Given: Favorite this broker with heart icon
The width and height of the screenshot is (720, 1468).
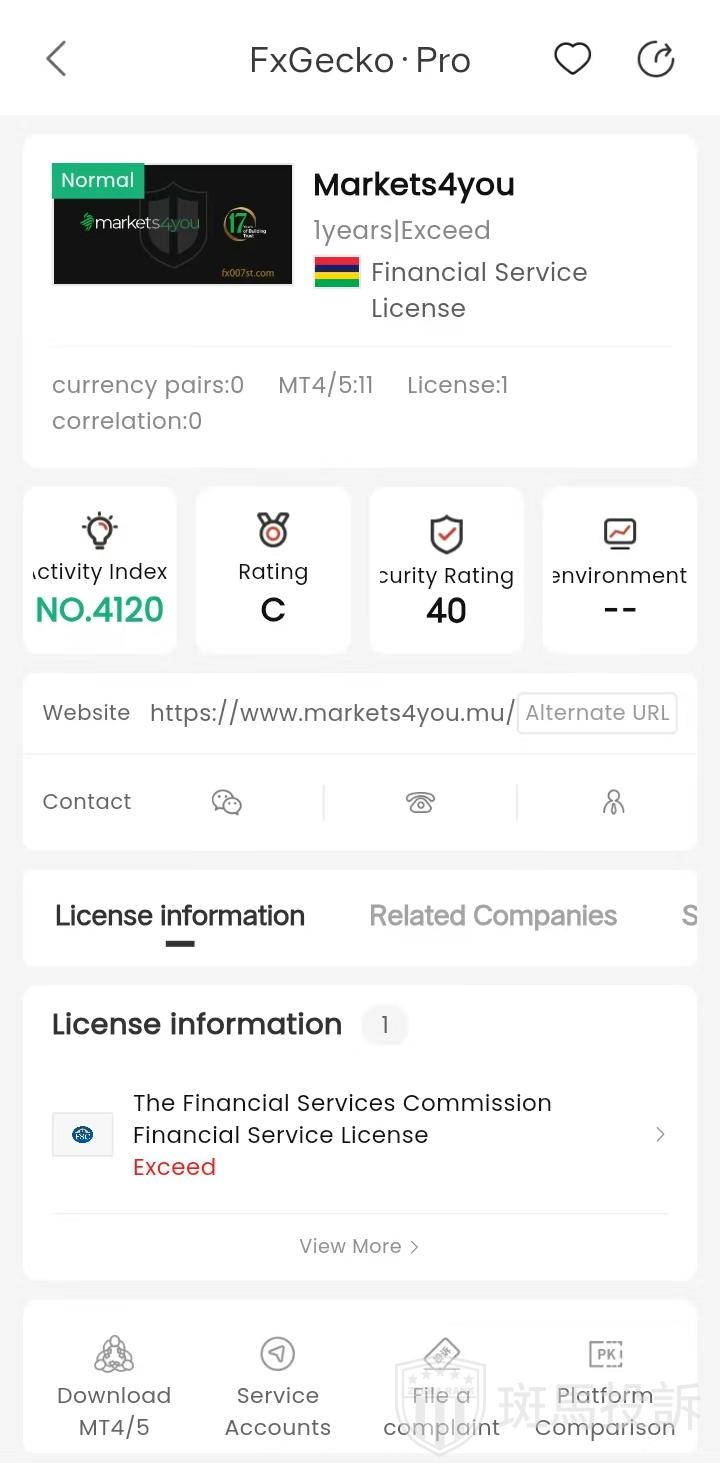Looking at the screenshot, I should [573, 60].
